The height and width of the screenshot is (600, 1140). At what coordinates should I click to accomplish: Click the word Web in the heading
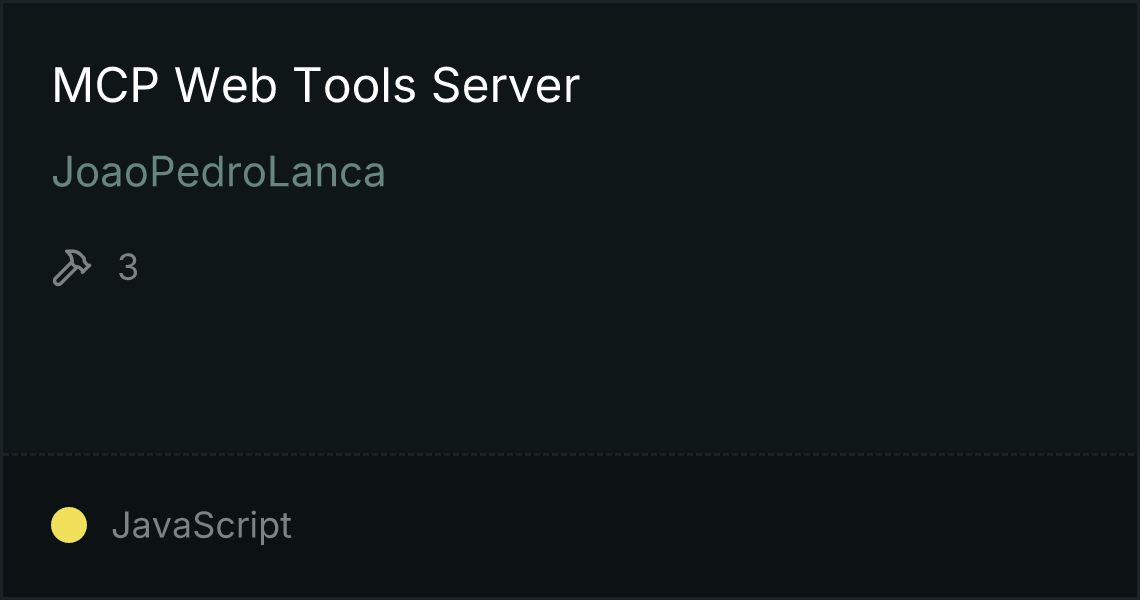click(226, 85)
